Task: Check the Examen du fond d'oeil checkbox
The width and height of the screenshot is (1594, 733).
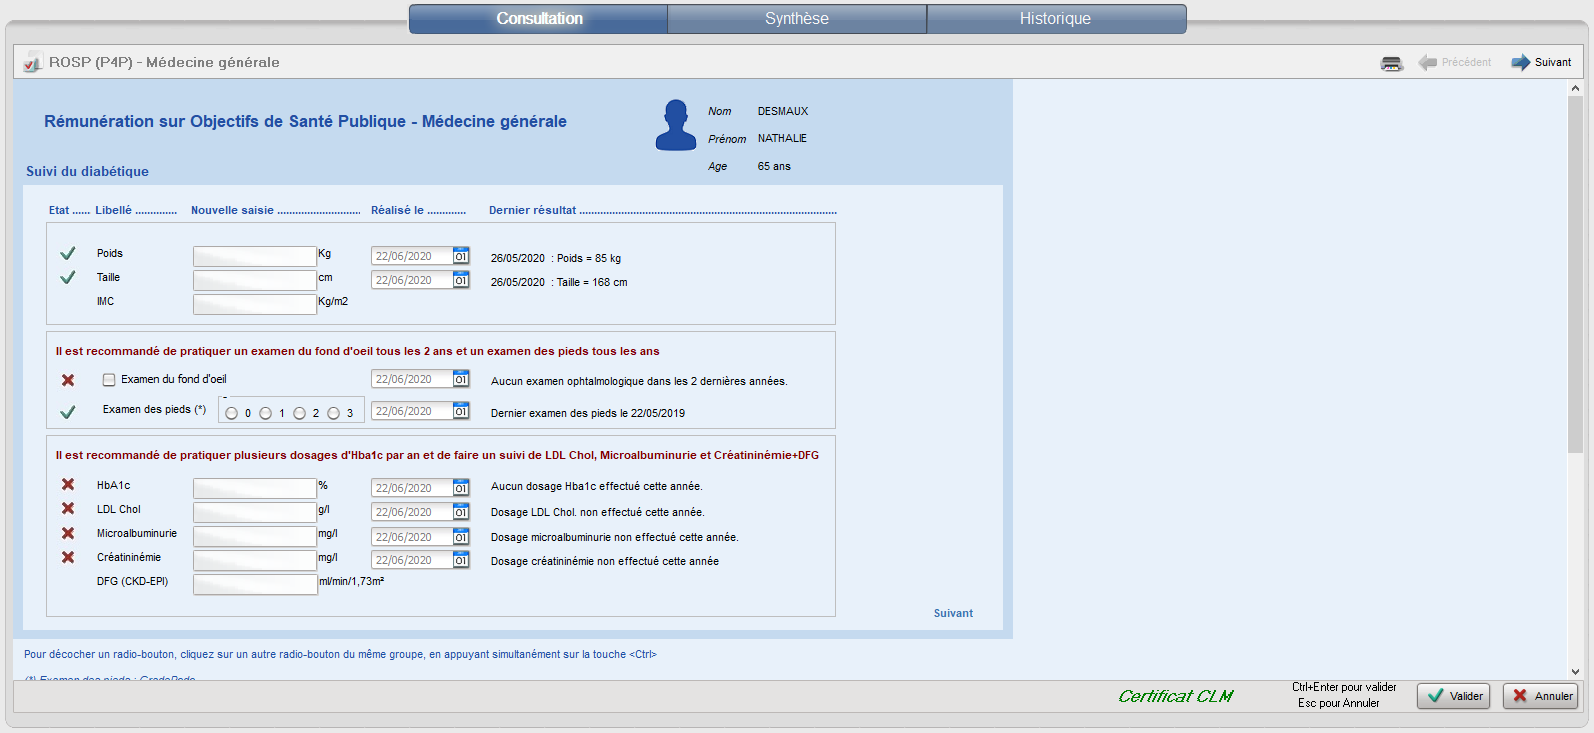Action: [x=109, y=380]
